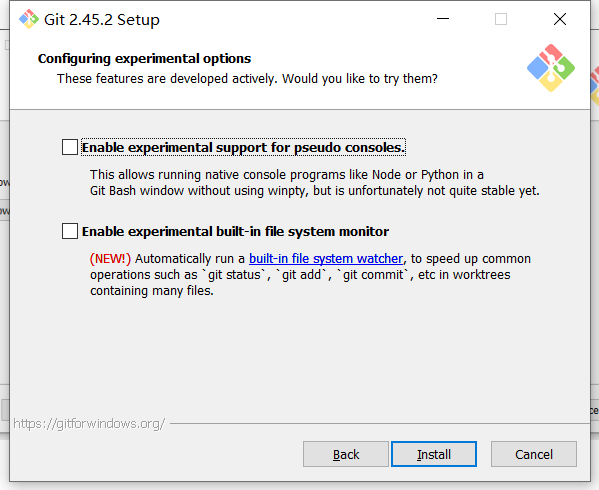The image size is (599, 490).
Task: Click the winpty description paragraph
Action: [314, 183]
